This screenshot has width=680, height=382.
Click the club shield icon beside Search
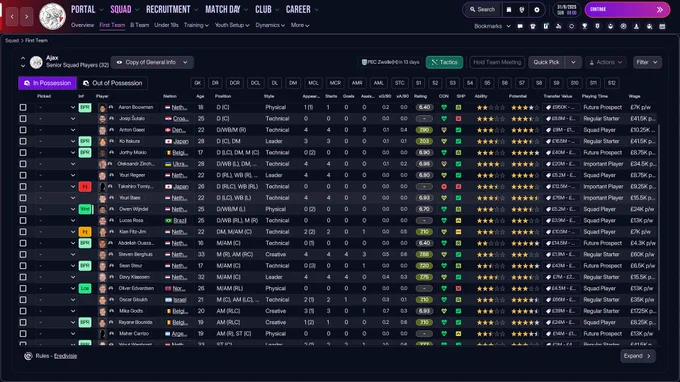(x=522, y=10)
